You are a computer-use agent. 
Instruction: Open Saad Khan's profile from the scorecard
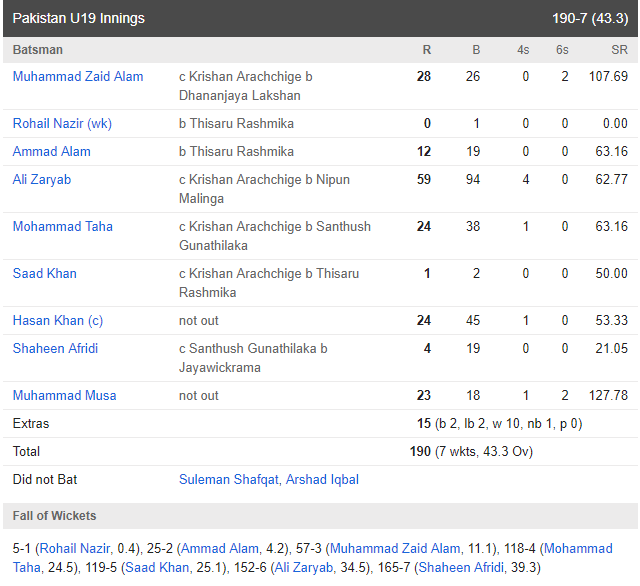(44, 273)
